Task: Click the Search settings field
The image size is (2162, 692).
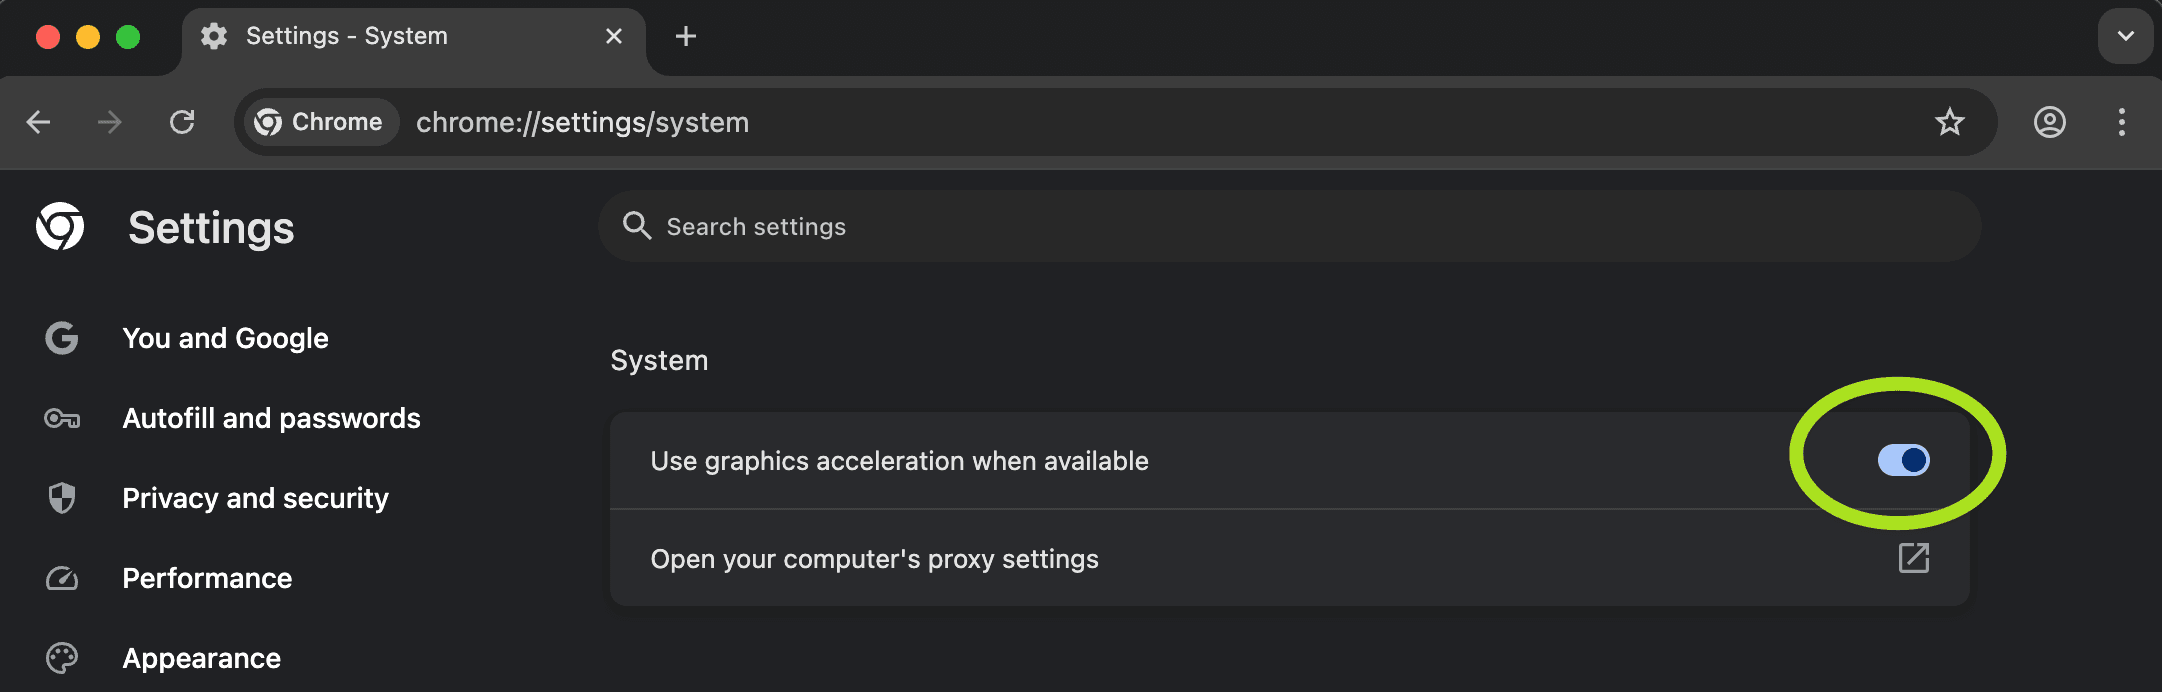Action: pos(1290,227)
